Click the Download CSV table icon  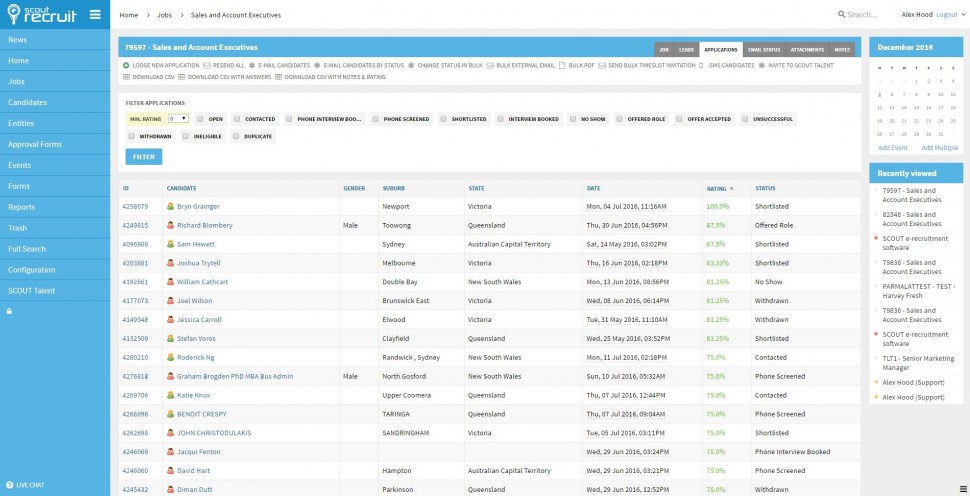click(126, 77)
